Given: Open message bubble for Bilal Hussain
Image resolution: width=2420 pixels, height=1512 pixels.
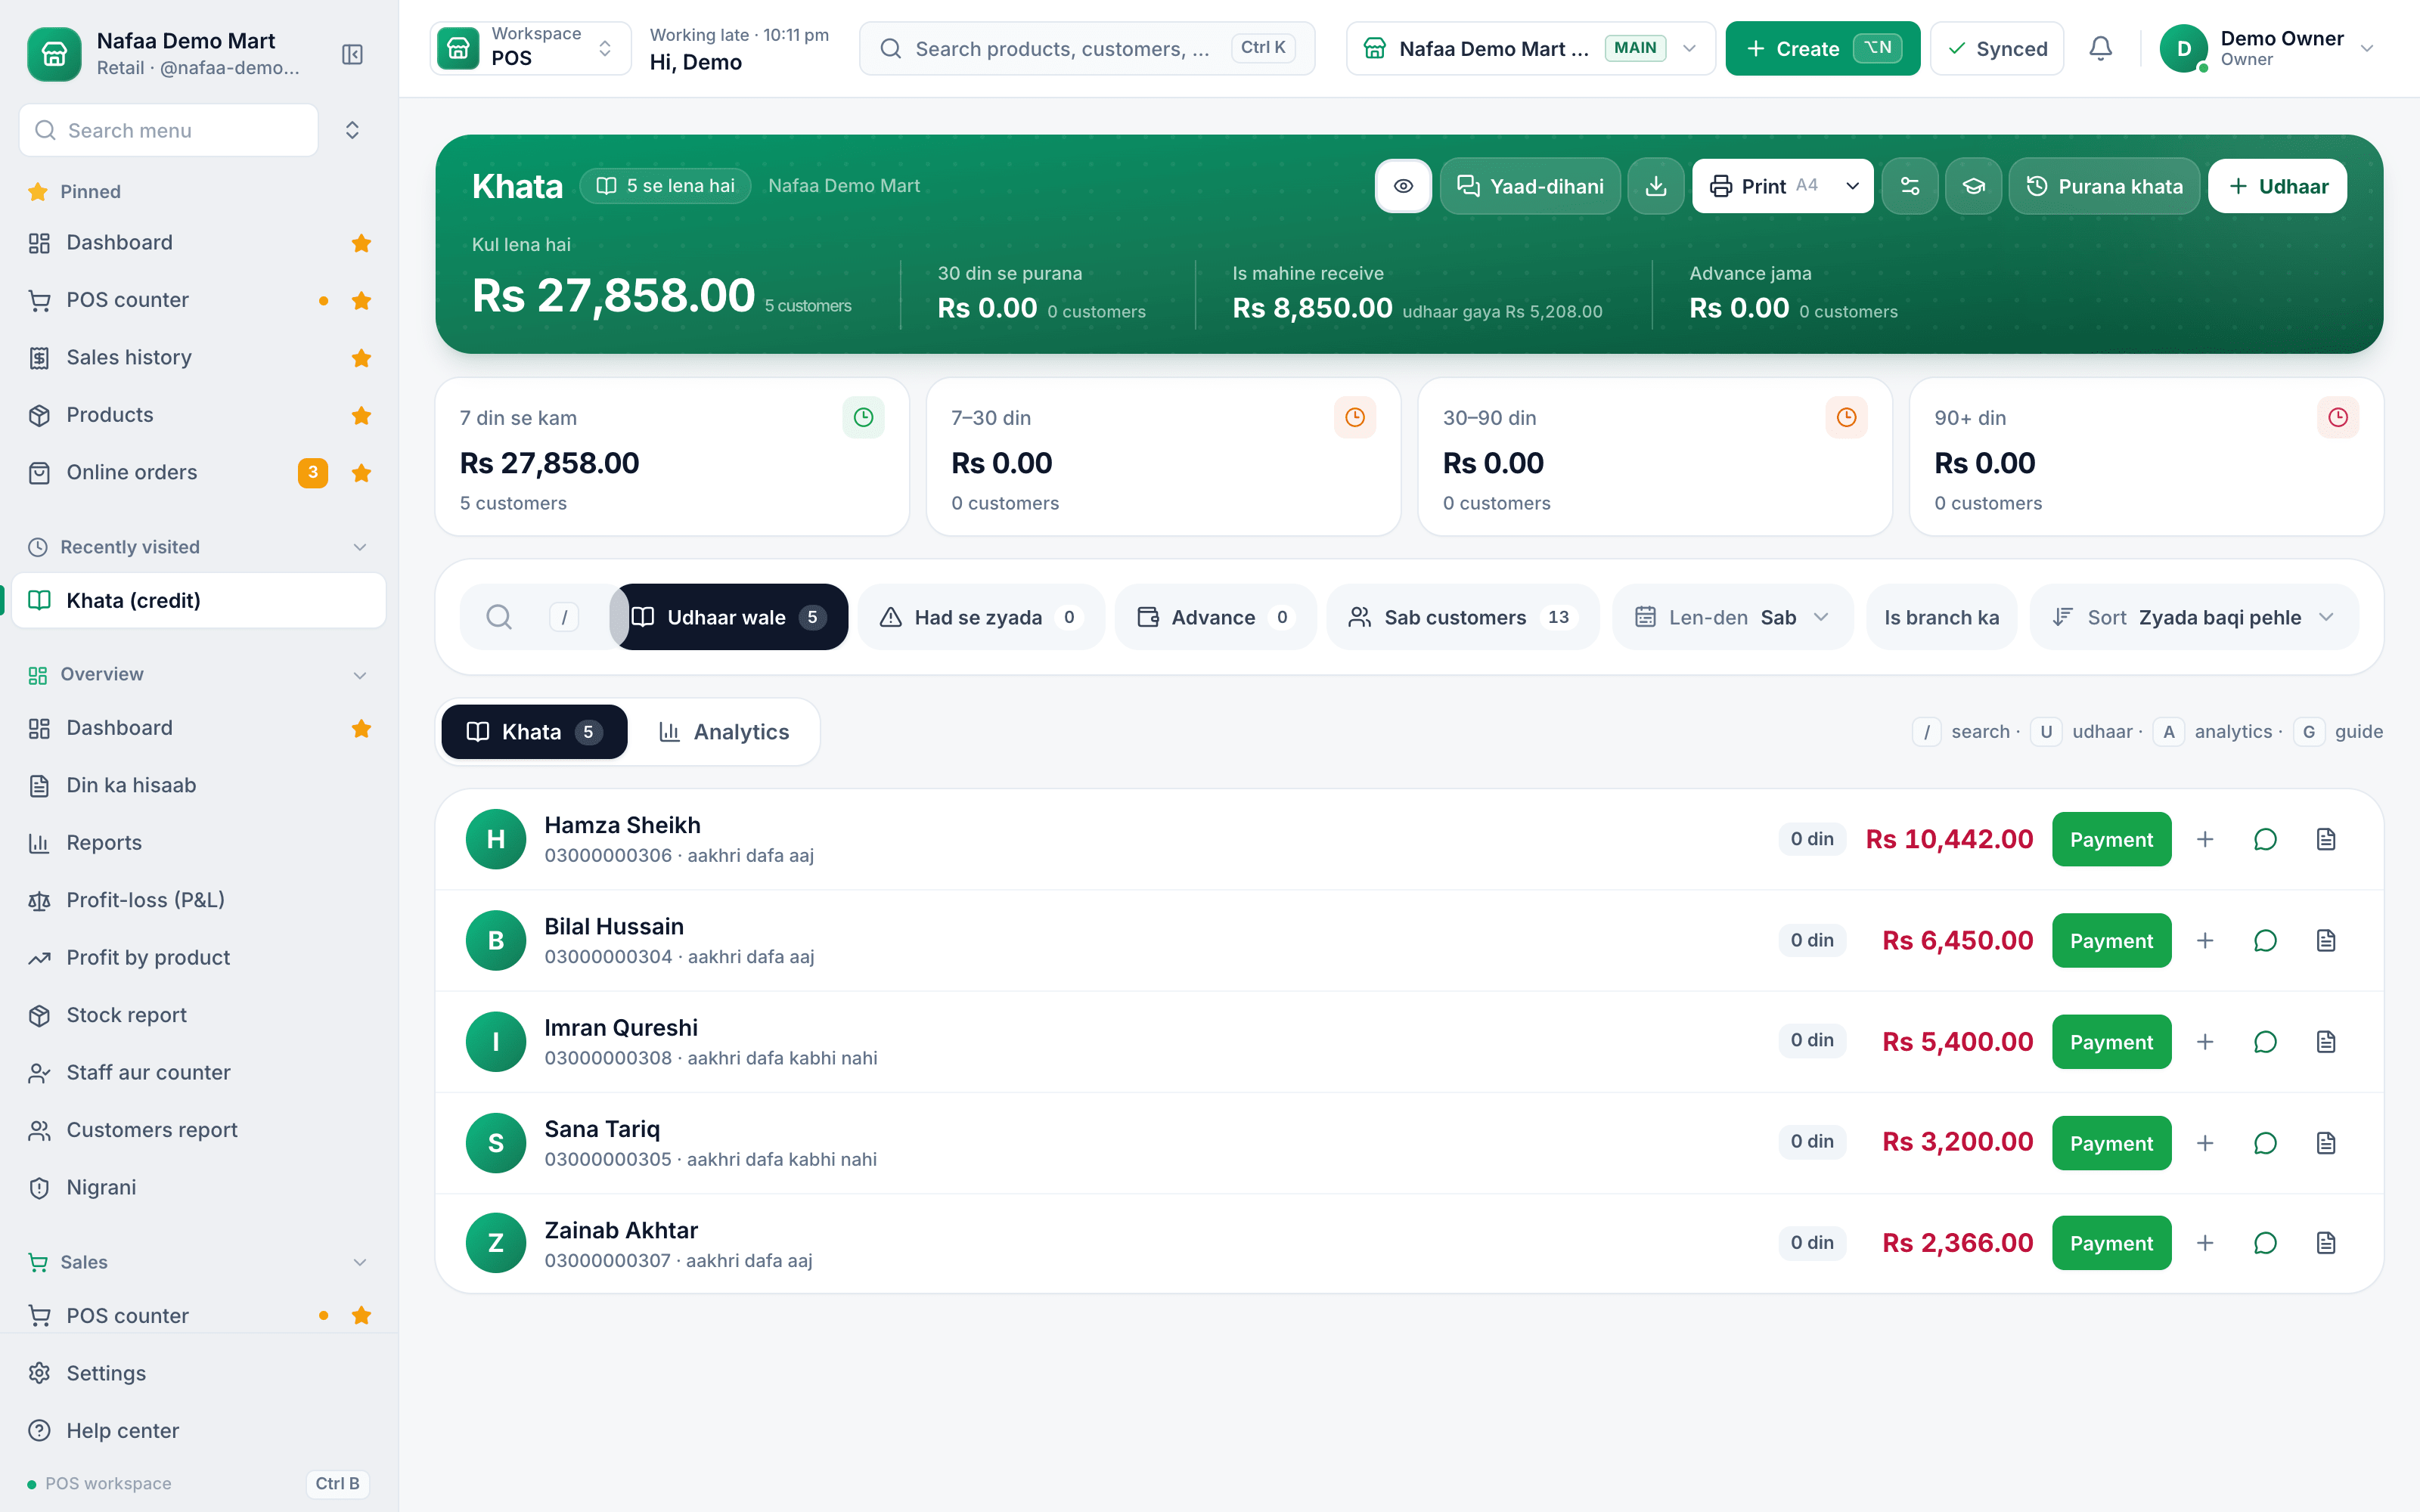Looking at the screenshot, I should 2265,940.
